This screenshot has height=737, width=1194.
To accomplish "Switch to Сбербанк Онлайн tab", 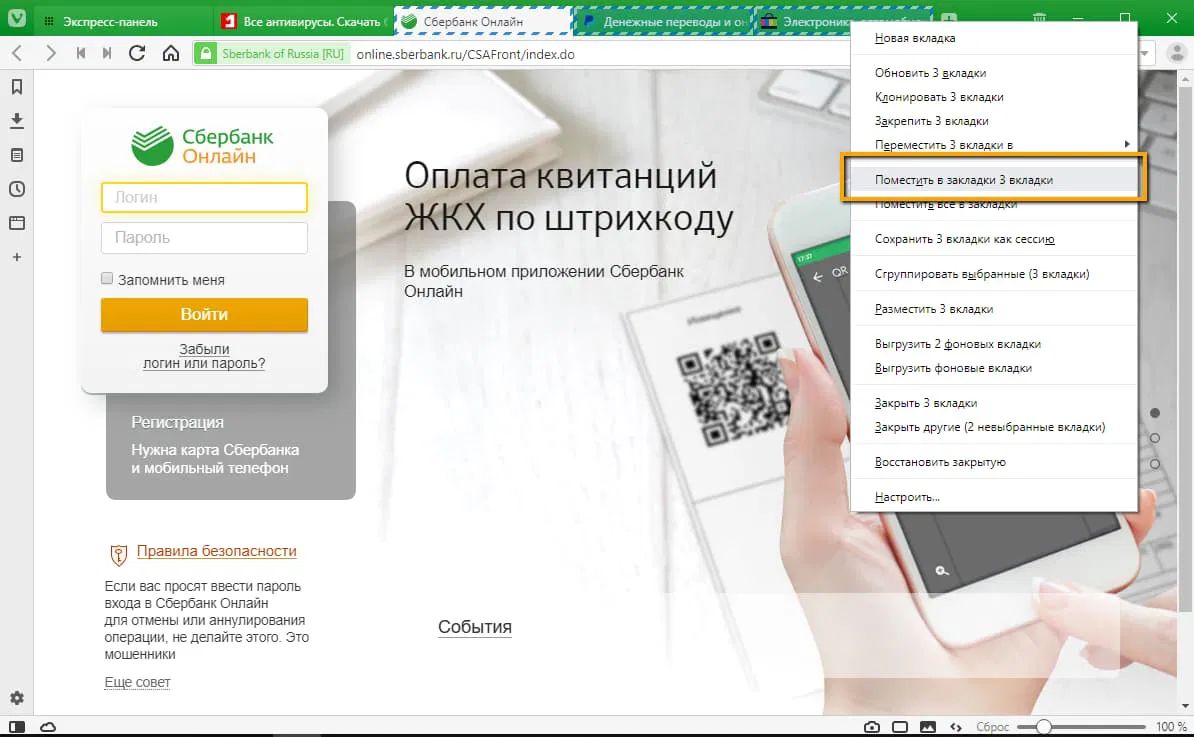I will (483, 21).
